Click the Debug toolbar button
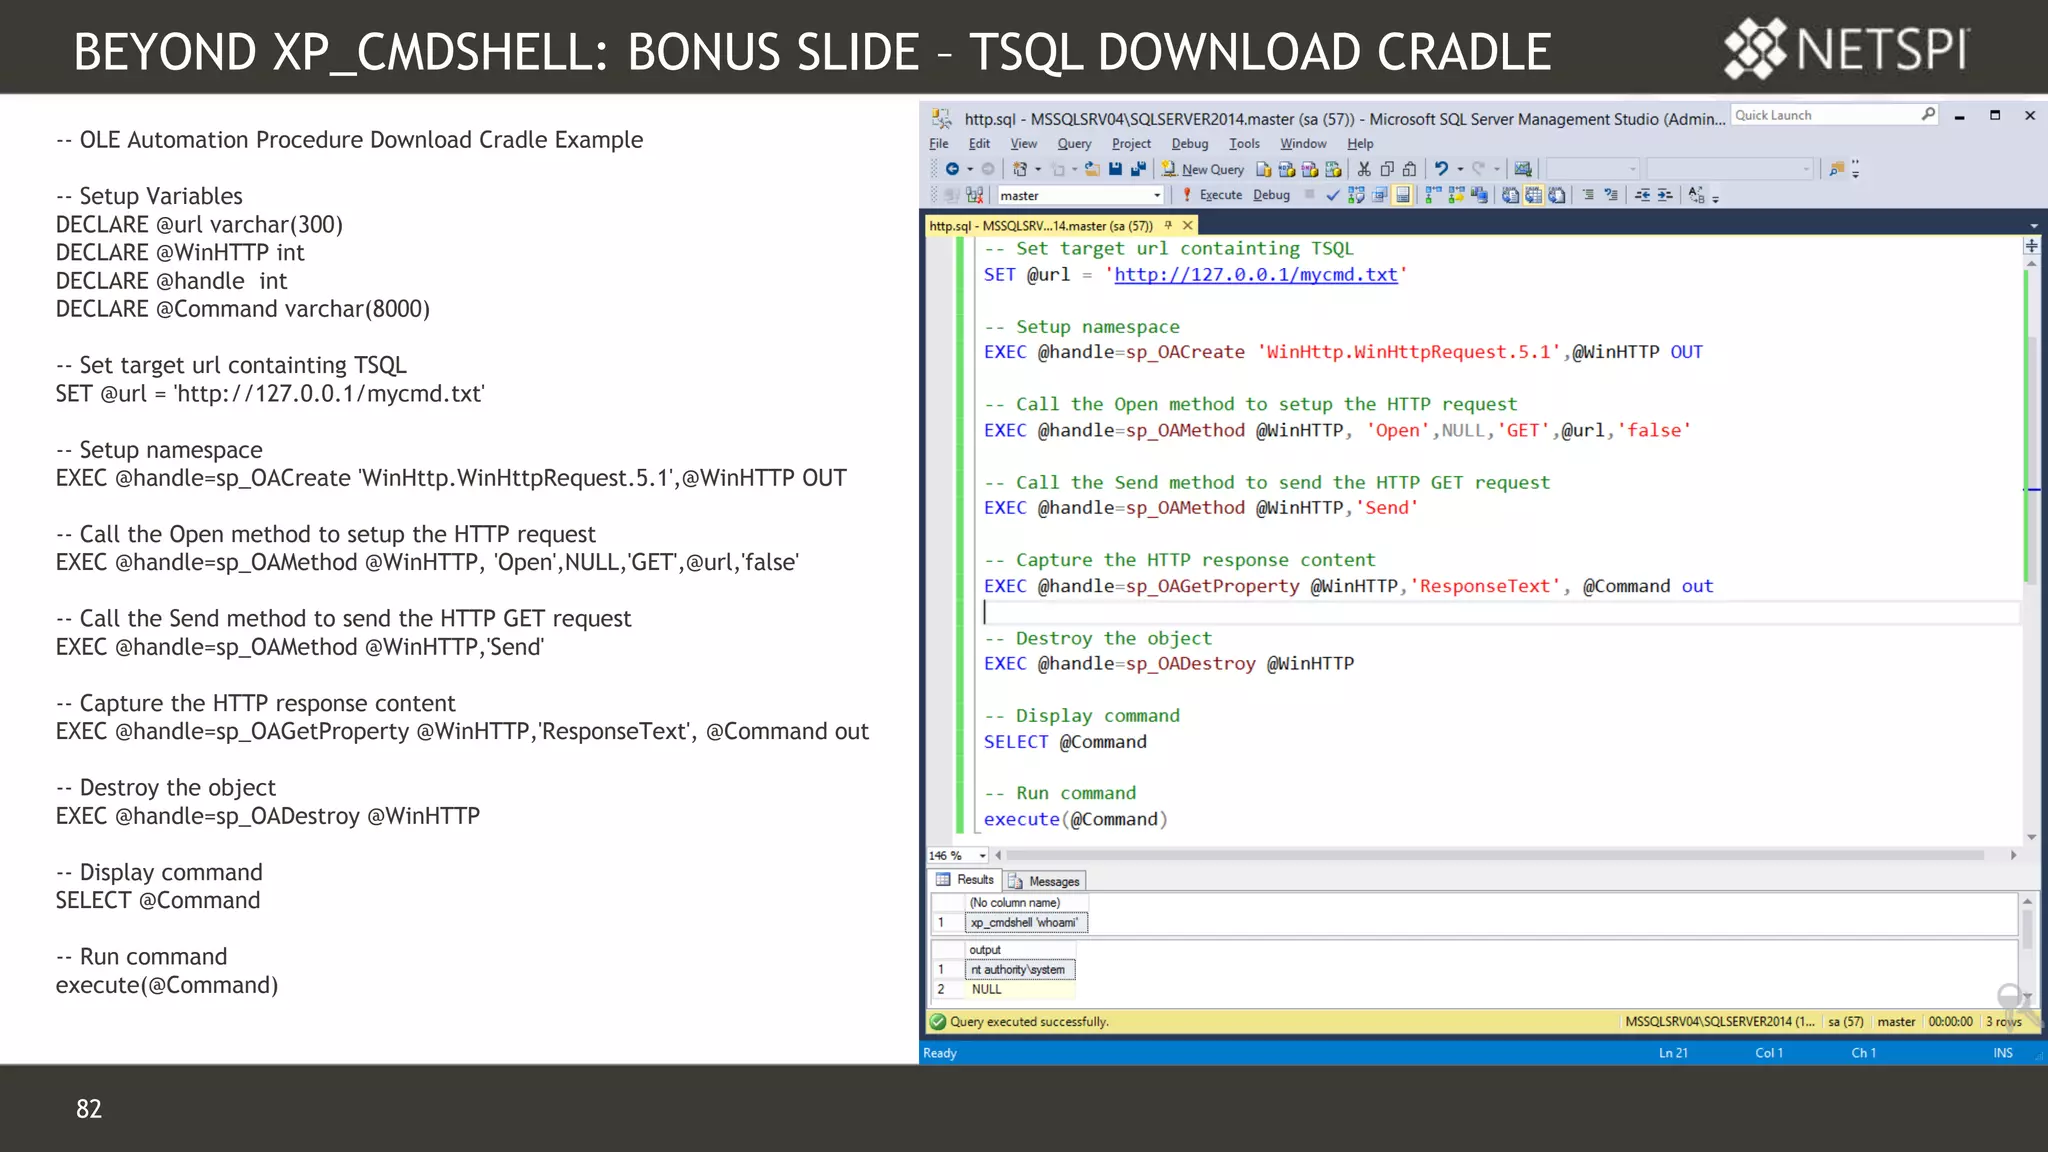 coord(1271,195)
